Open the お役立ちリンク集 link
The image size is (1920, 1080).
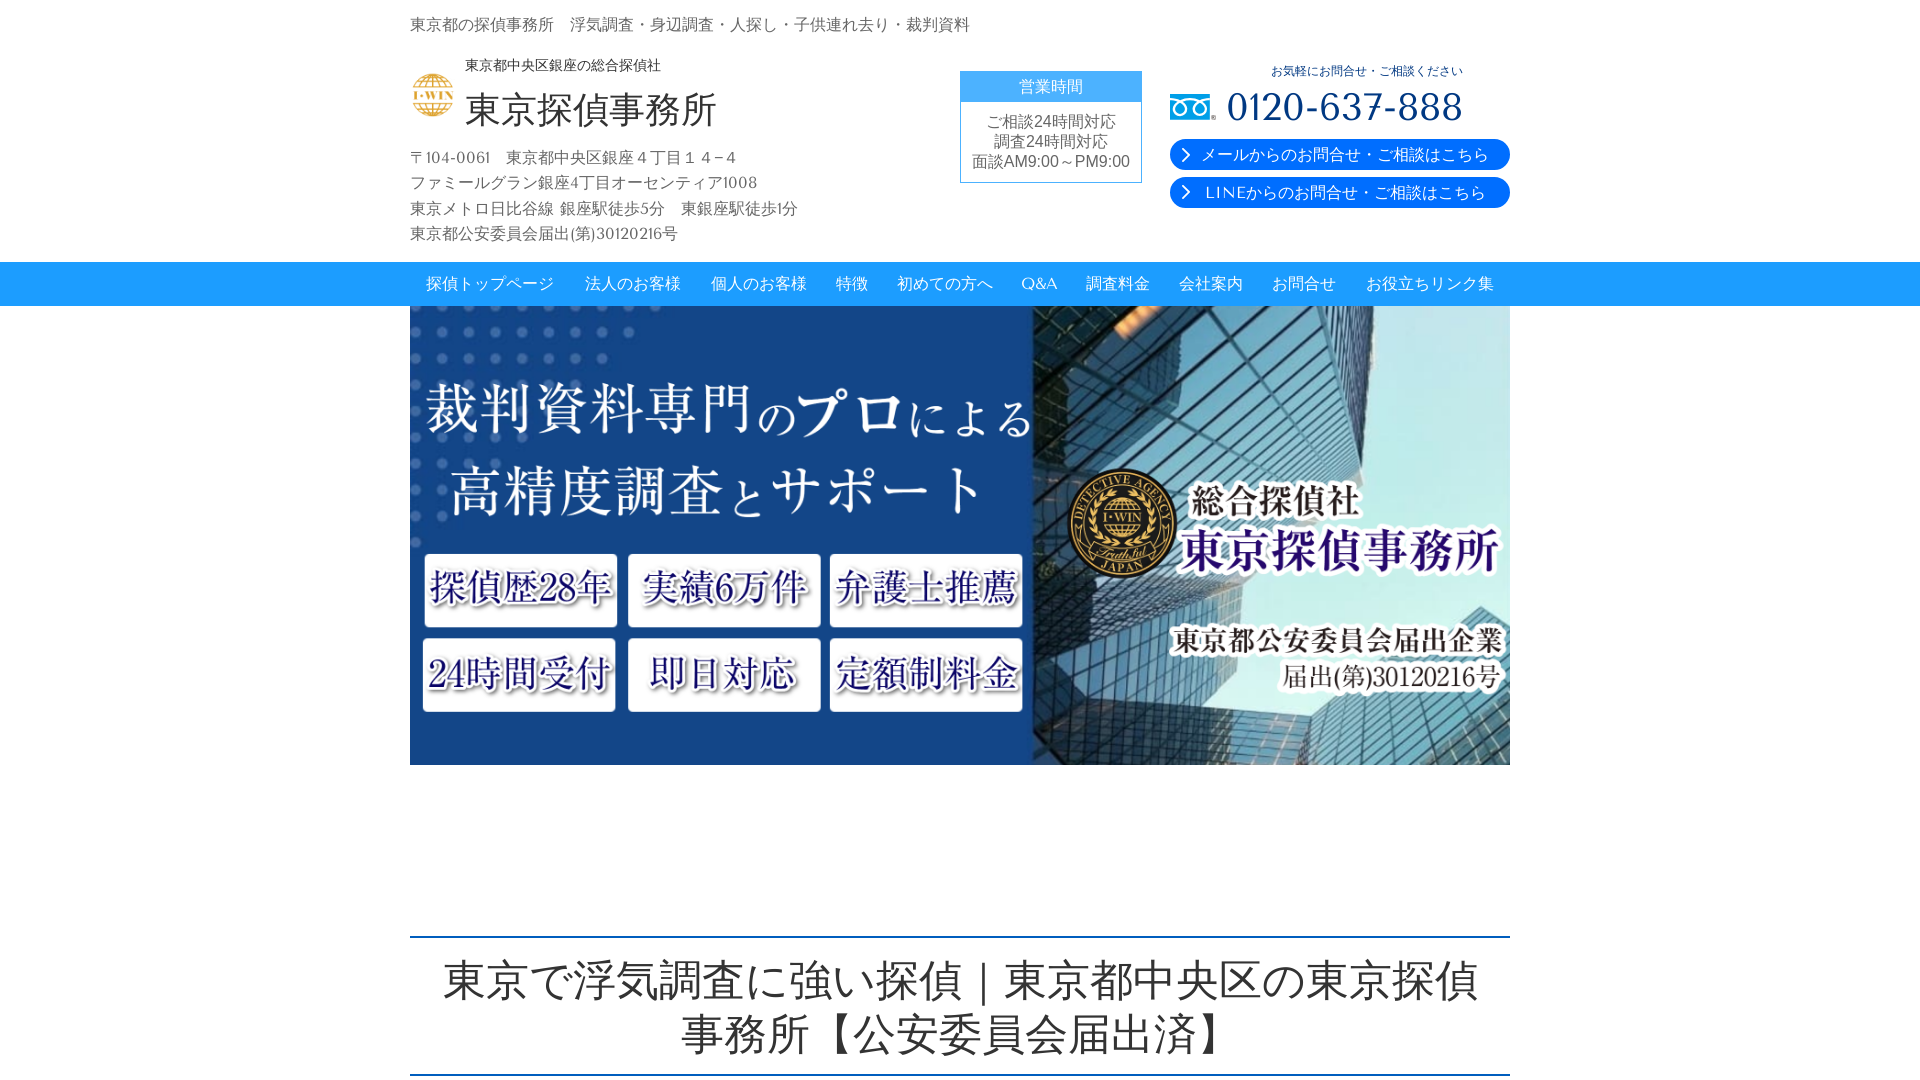(x=1428, y=284)
